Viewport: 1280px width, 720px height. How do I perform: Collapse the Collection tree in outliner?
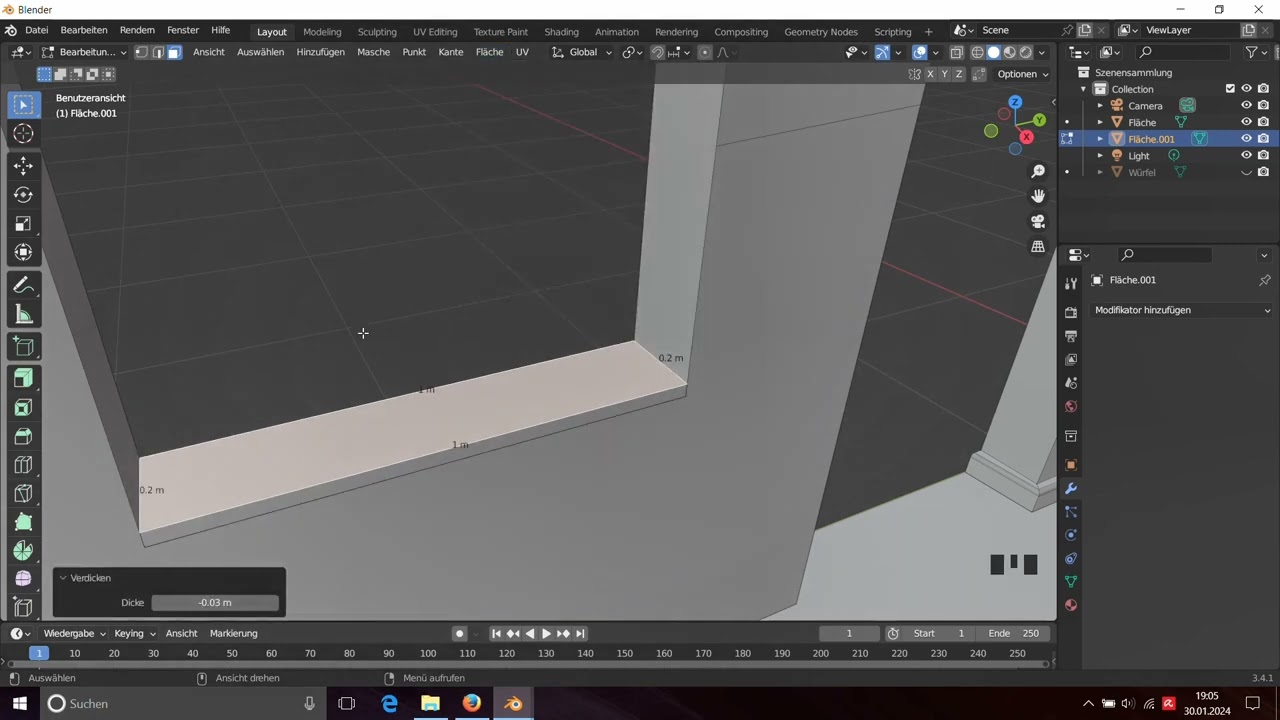1083,89
